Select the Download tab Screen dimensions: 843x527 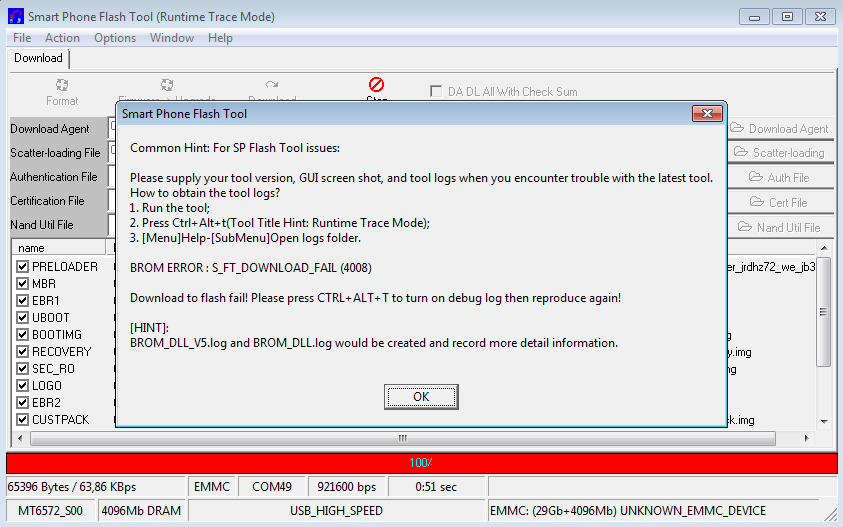coord(38,58)
